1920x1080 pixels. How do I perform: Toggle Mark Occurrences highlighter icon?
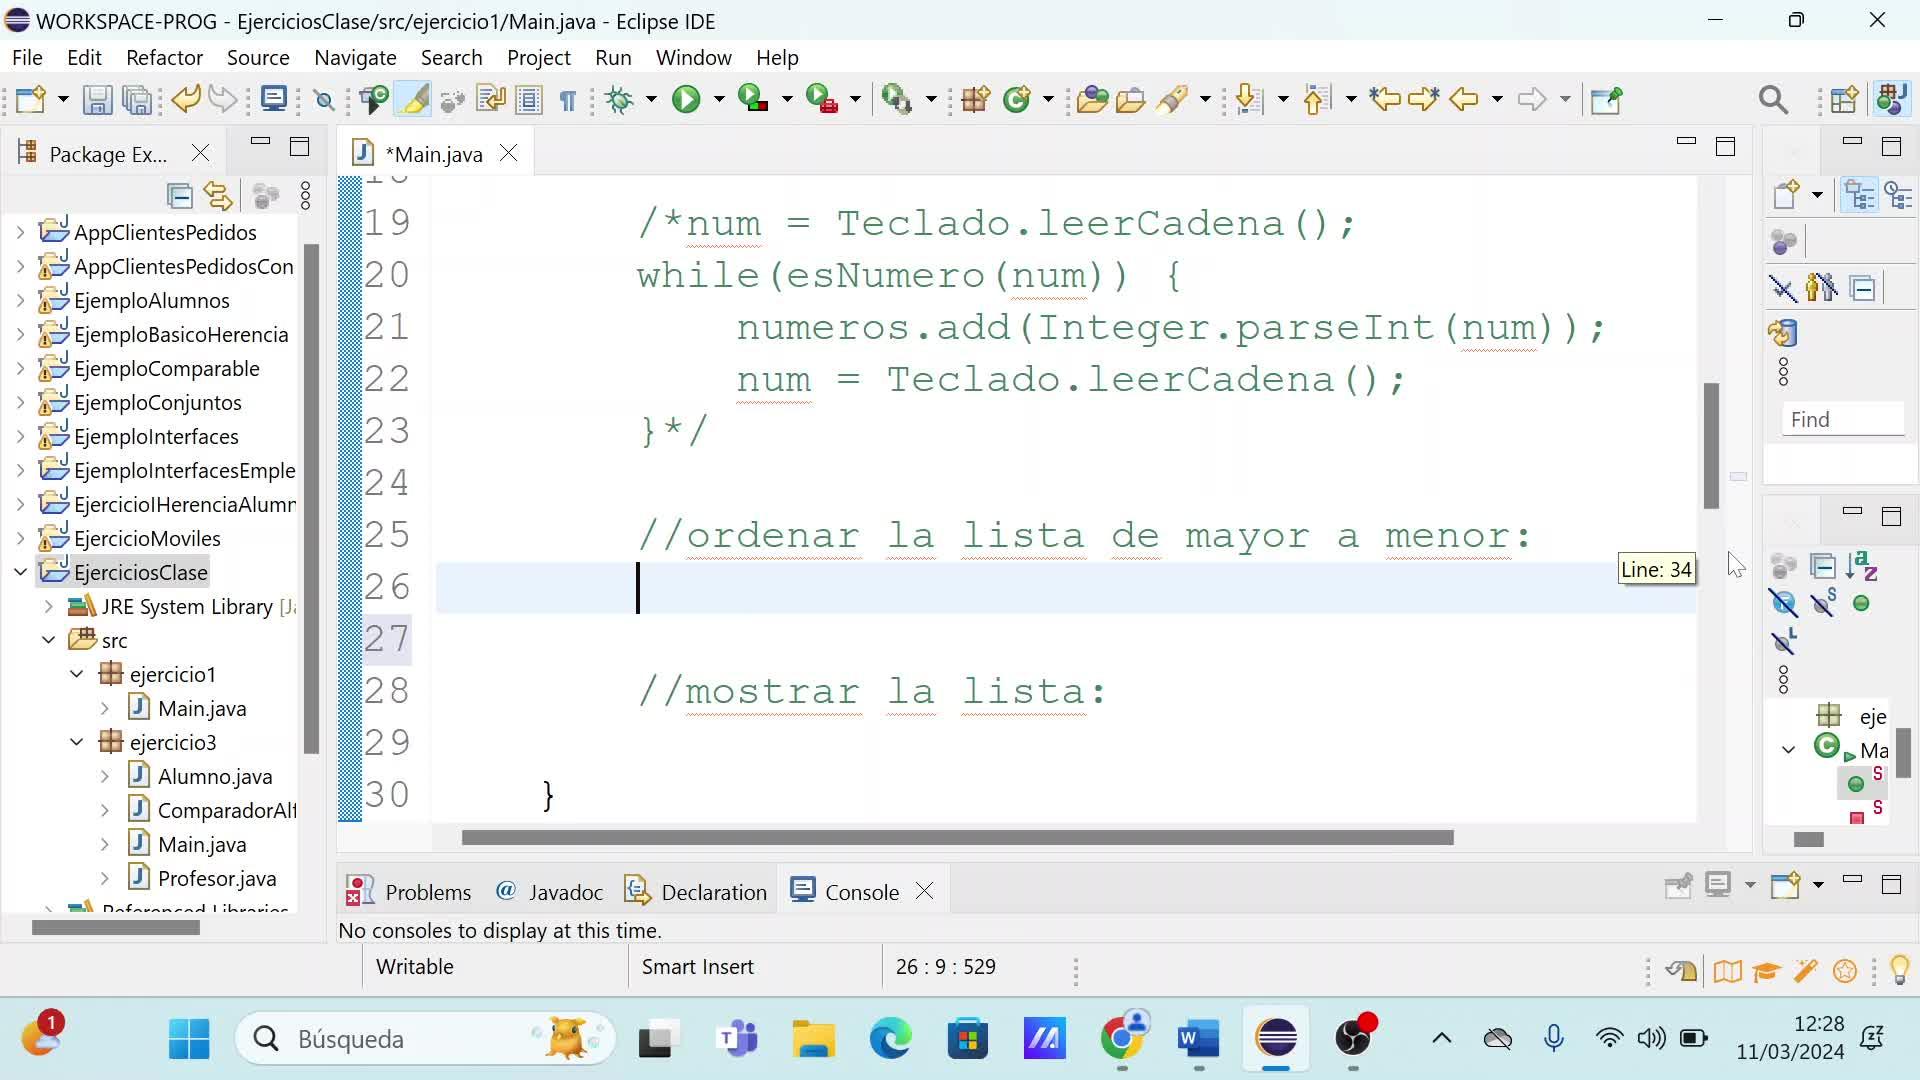(x=413, y=99)
